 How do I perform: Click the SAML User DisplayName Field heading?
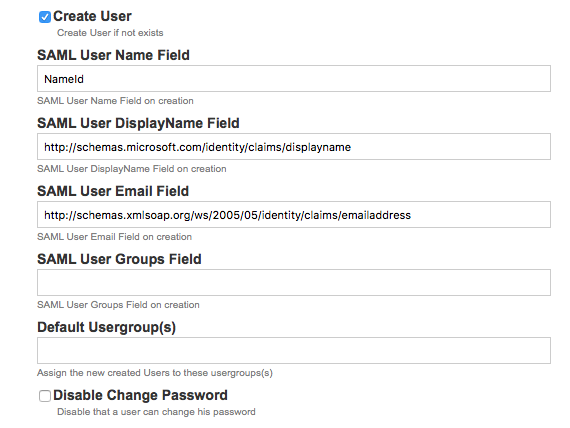pyautogui.click(x=138, y=123)
